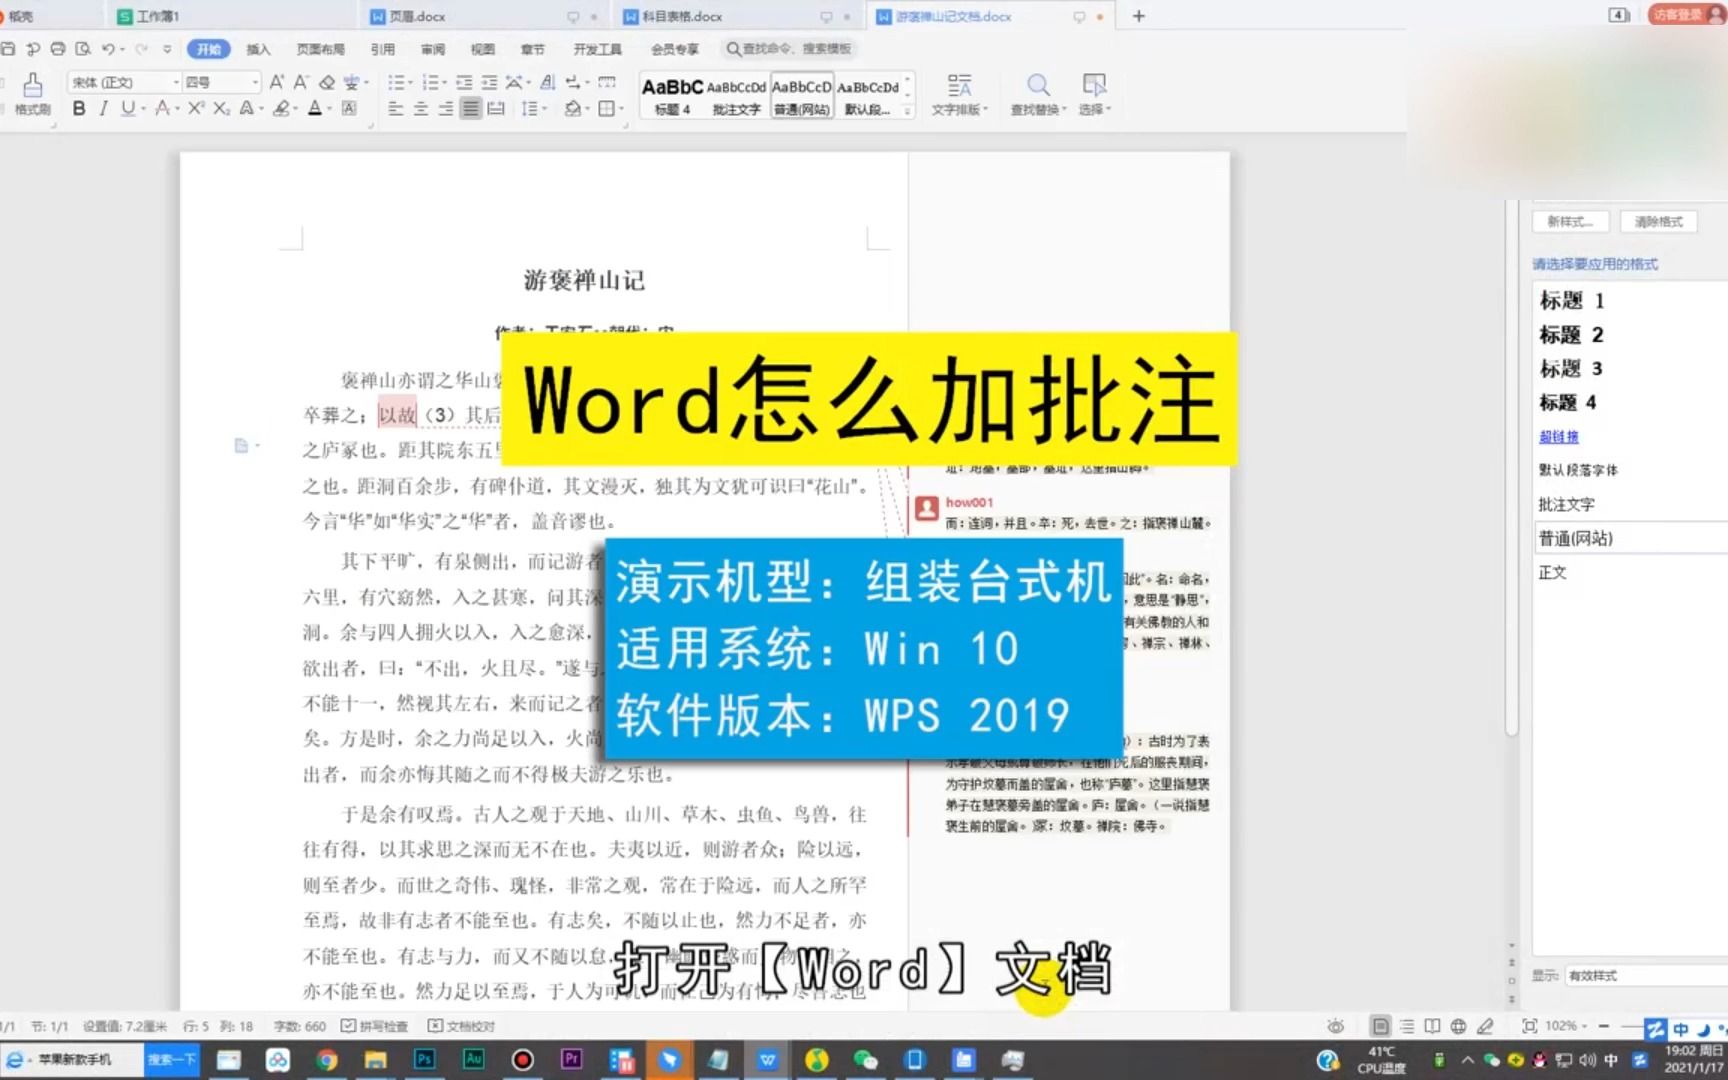Toggle bold formatting
Image resolution: width=1728 pixels, height=1080 pixels.
(x=79, y=108)
